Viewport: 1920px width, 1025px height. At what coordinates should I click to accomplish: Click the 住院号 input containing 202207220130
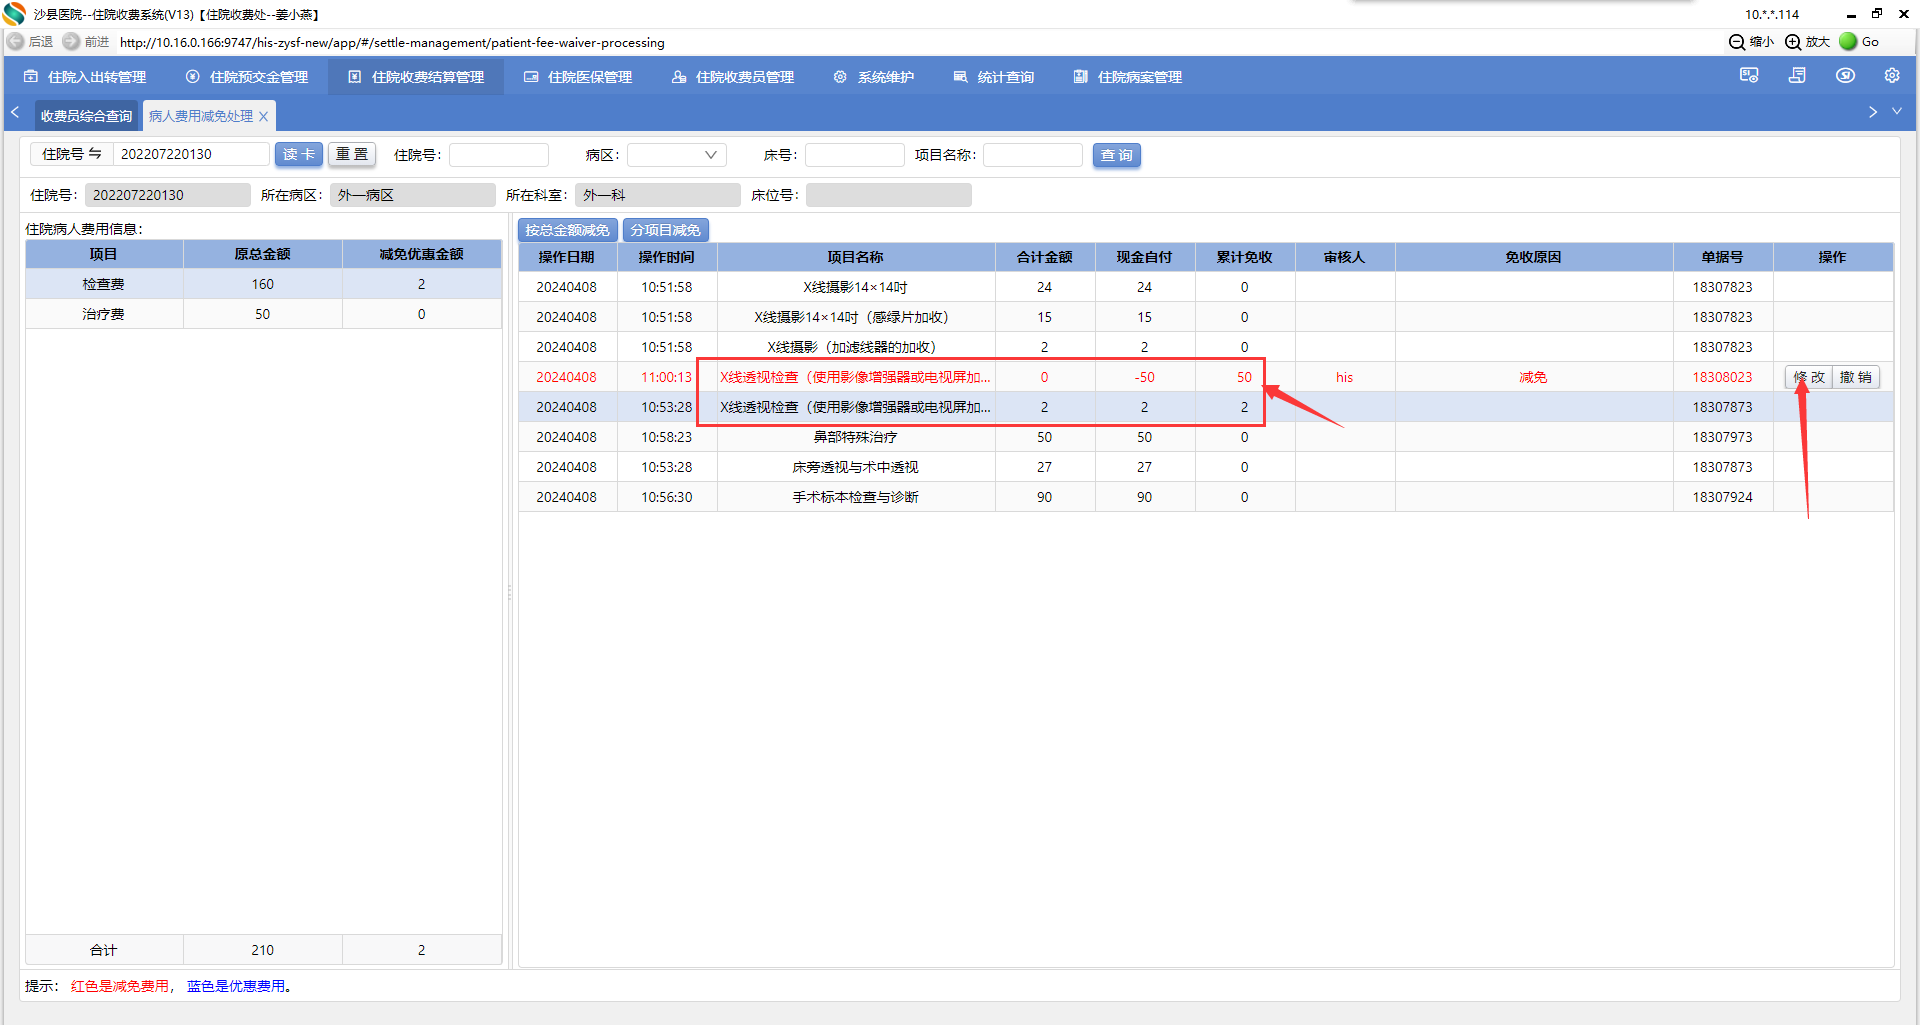click(191, 154)
